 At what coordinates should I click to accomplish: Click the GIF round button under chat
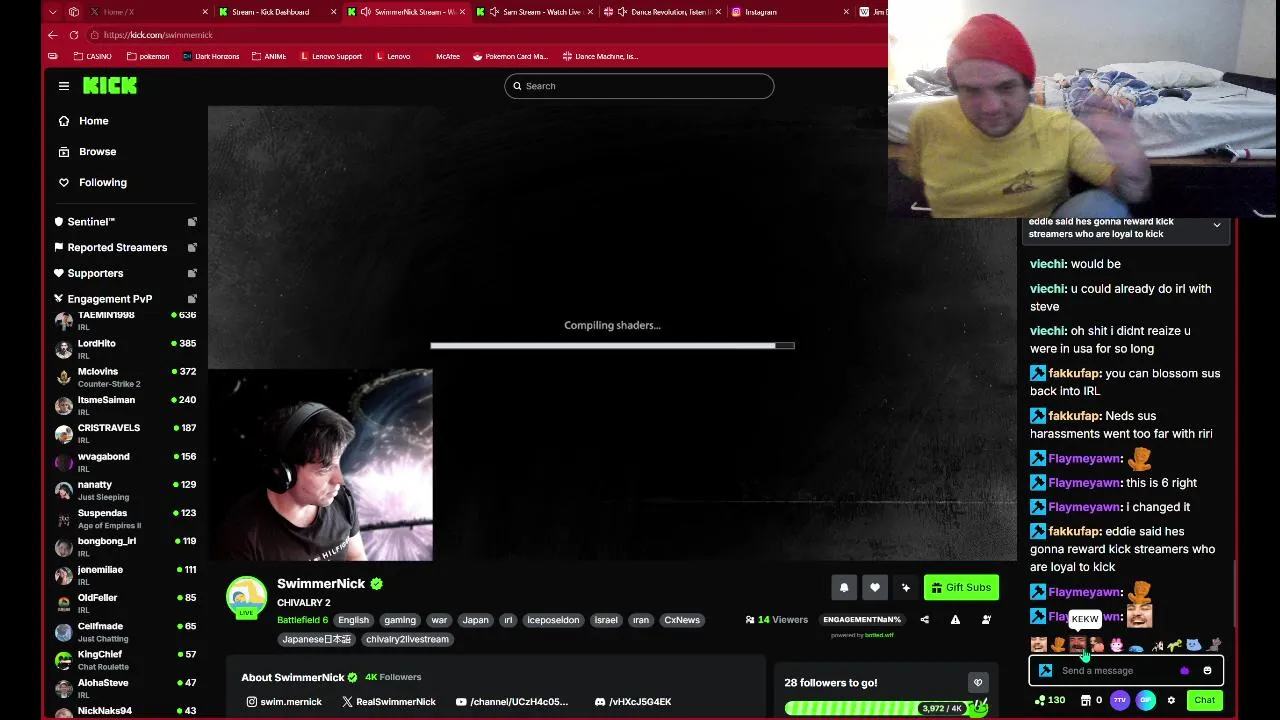coord(1146,700)
